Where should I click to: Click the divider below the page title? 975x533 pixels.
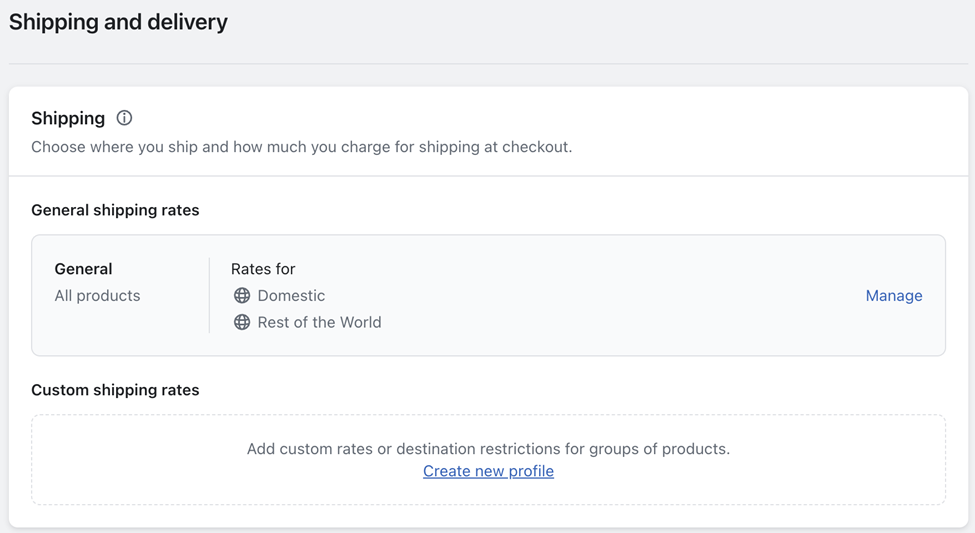click(488, 63)
